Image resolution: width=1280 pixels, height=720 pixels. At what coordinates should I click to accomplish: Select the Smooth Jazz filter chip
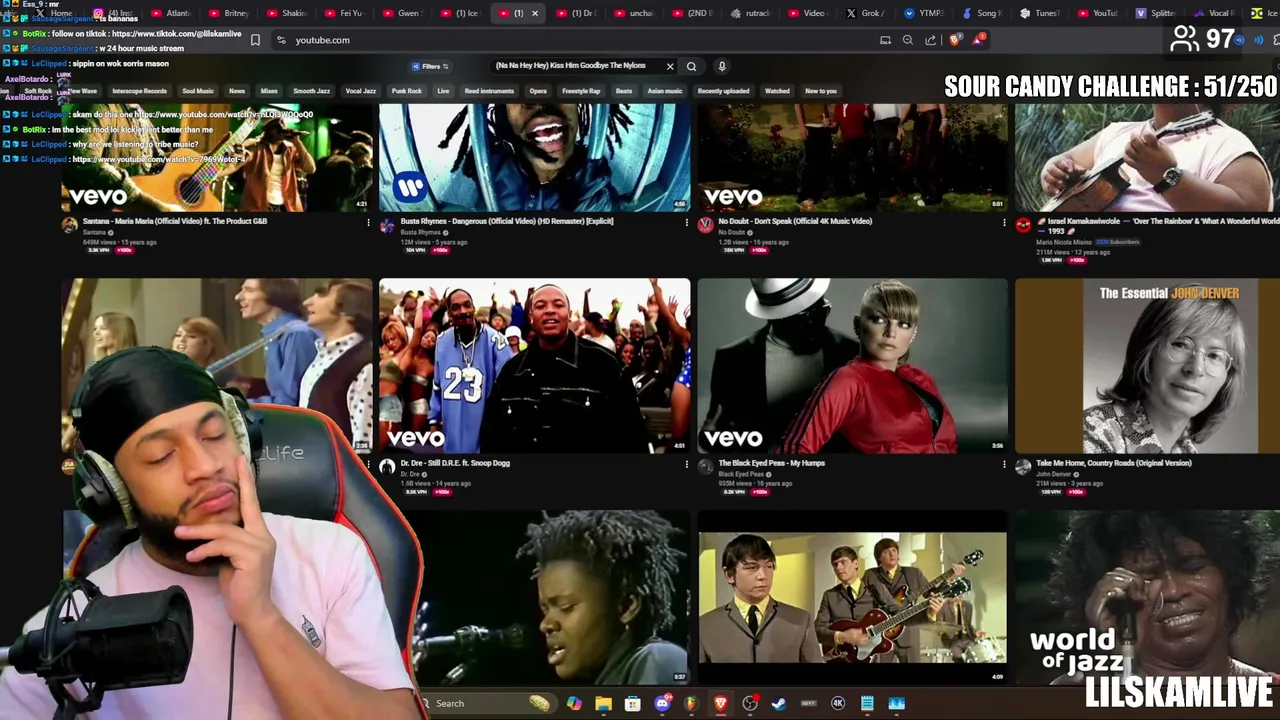311,91
